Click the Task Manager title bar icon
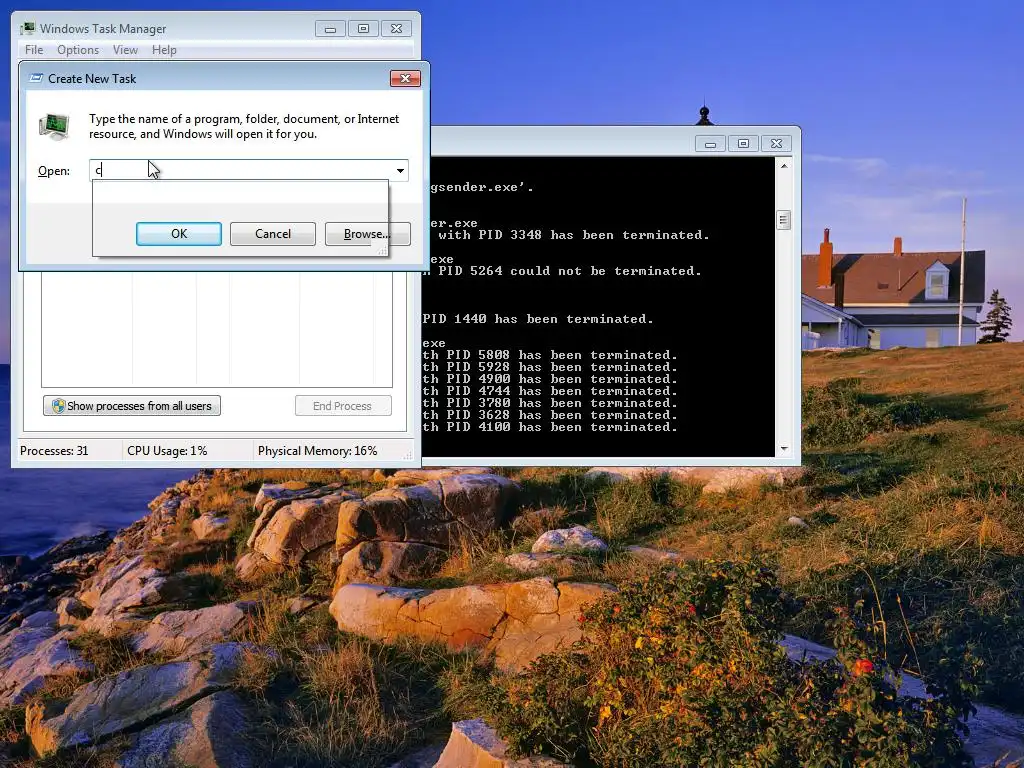1024x768 pixels. 27,29
